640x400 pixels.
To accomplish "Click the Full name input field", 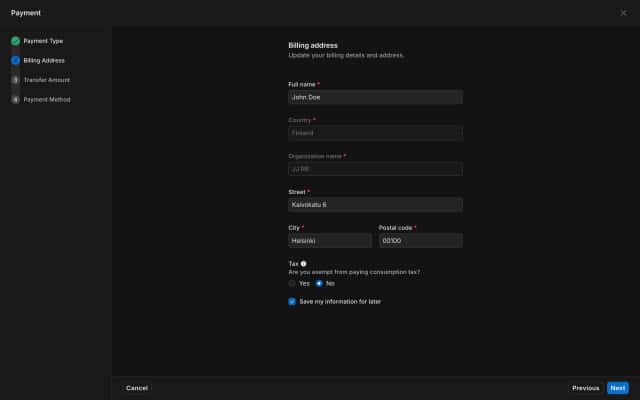I will coord(375,97).
